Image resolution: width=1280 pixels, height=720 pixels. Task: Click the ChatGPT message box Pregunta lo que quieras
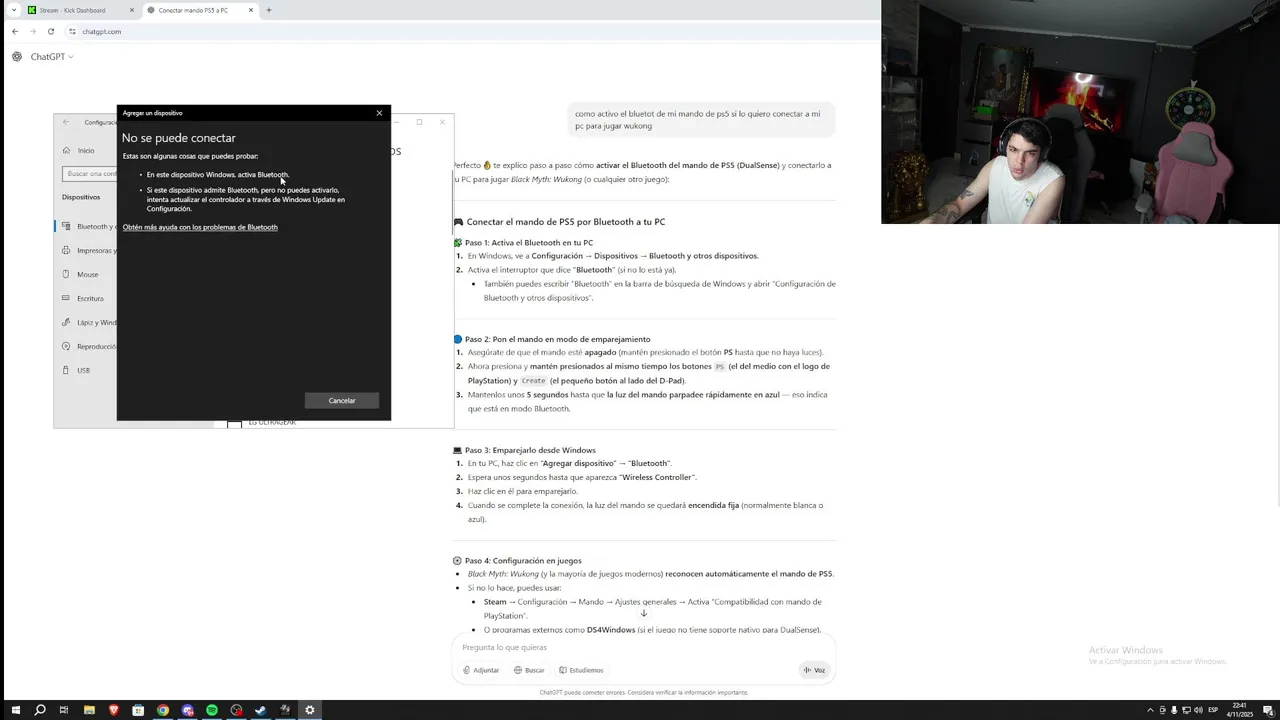[643, 647]
